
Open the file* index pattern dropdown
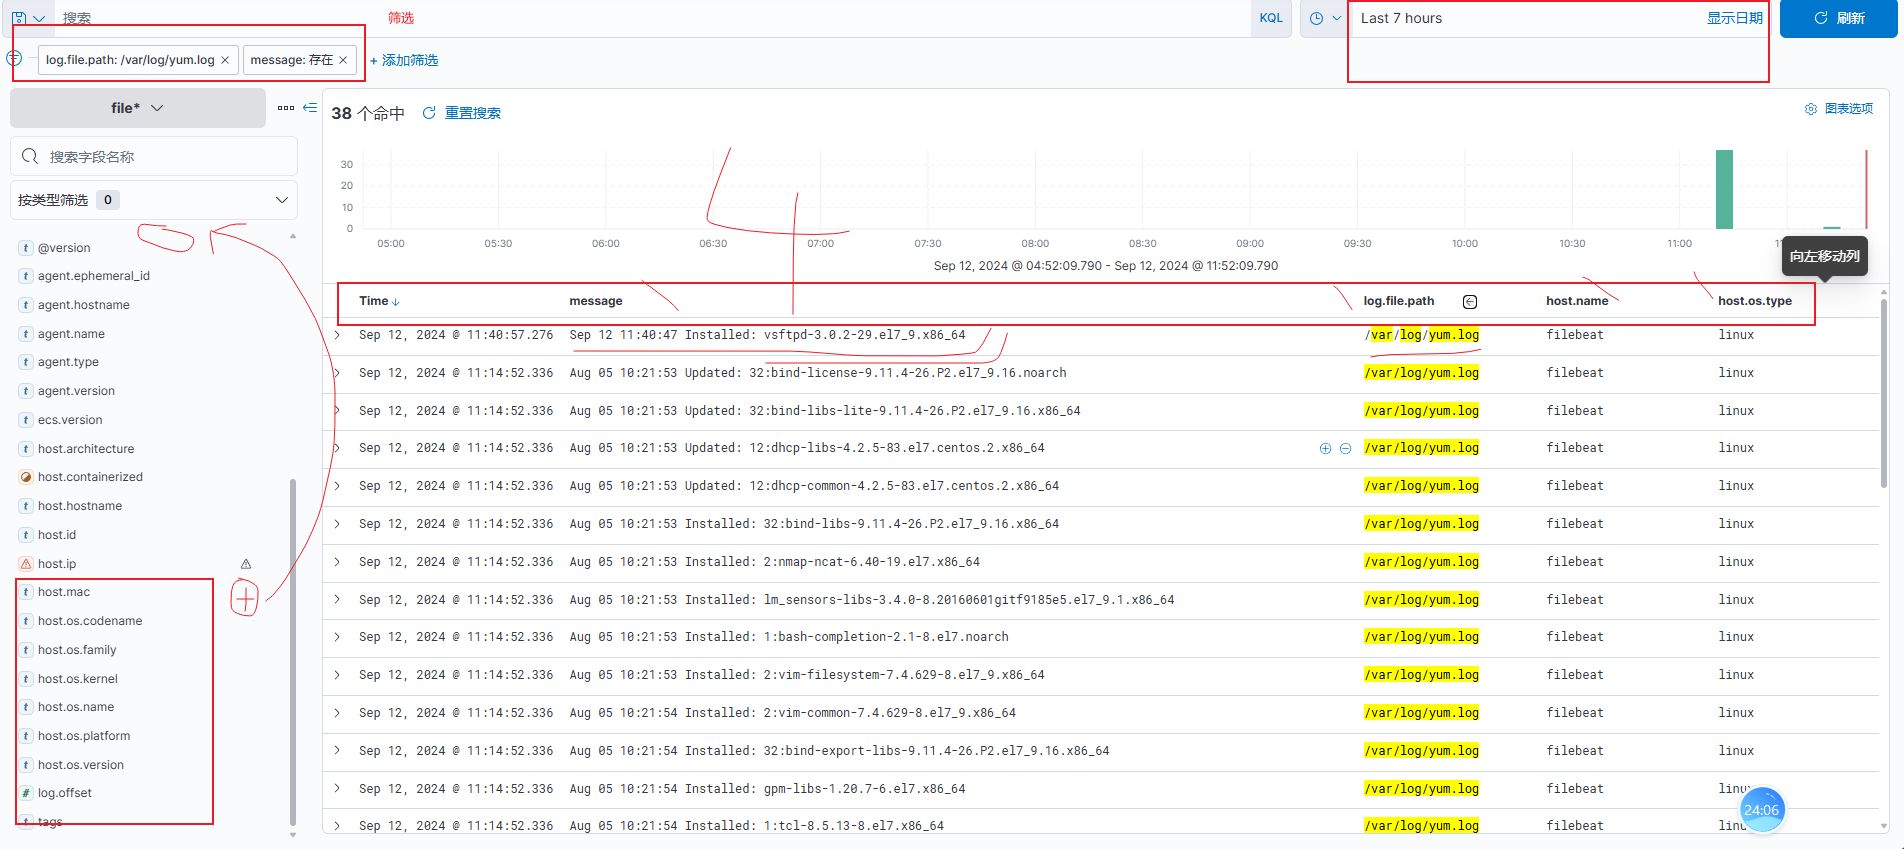pos(138,108)
